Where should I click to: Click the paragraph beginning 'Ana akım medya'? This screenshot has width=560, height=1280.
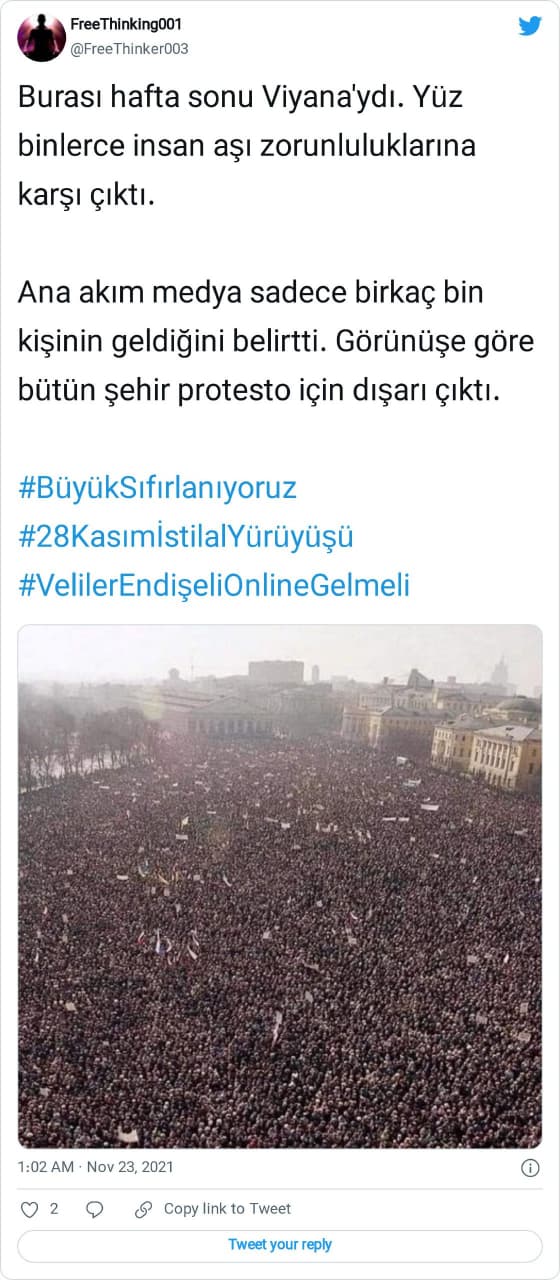(x=276, y=341)
